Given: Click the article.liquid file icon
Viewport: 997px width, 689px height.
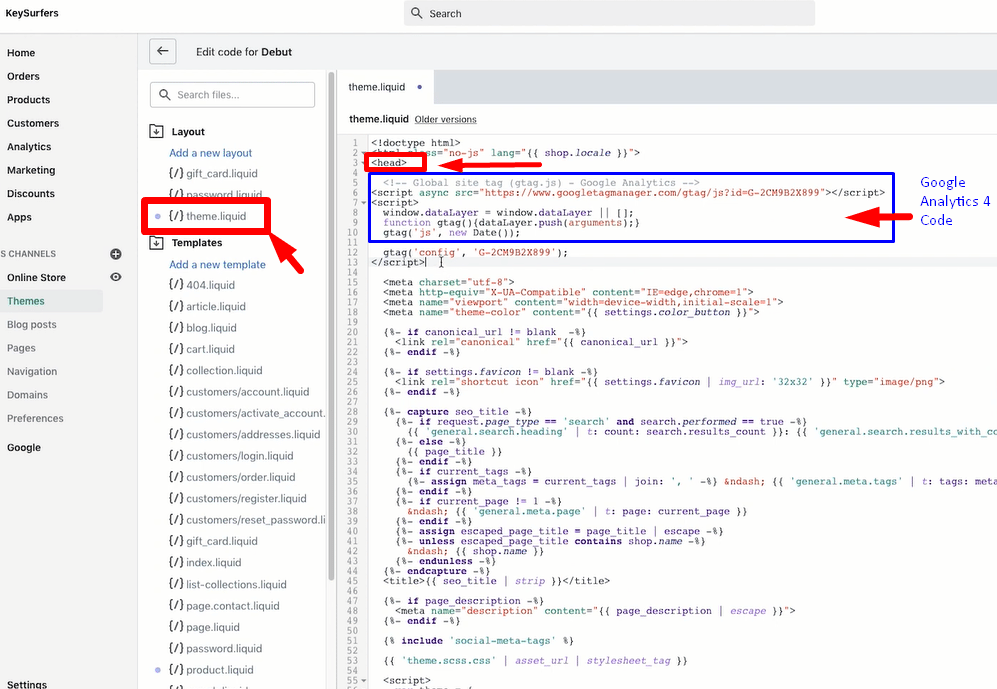Looking at the screenshot, I should [x=176, y=306].
